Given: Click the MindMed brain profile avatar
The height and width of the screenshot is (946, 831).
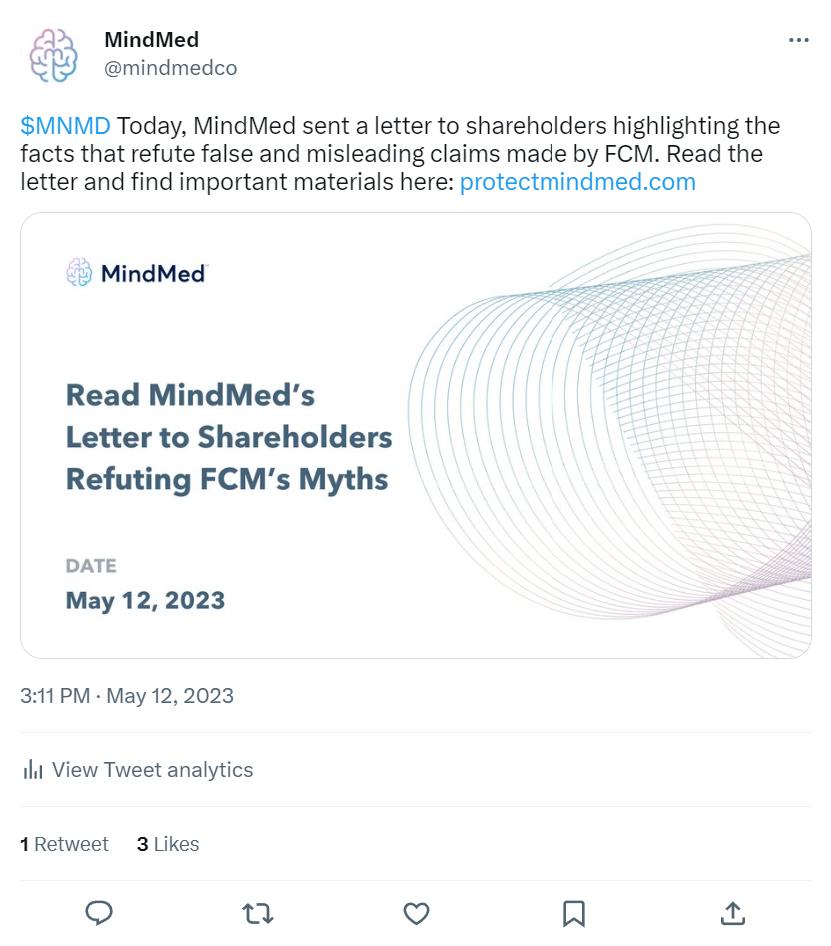Looking at the screenshot, I should (x=53, y=54).
